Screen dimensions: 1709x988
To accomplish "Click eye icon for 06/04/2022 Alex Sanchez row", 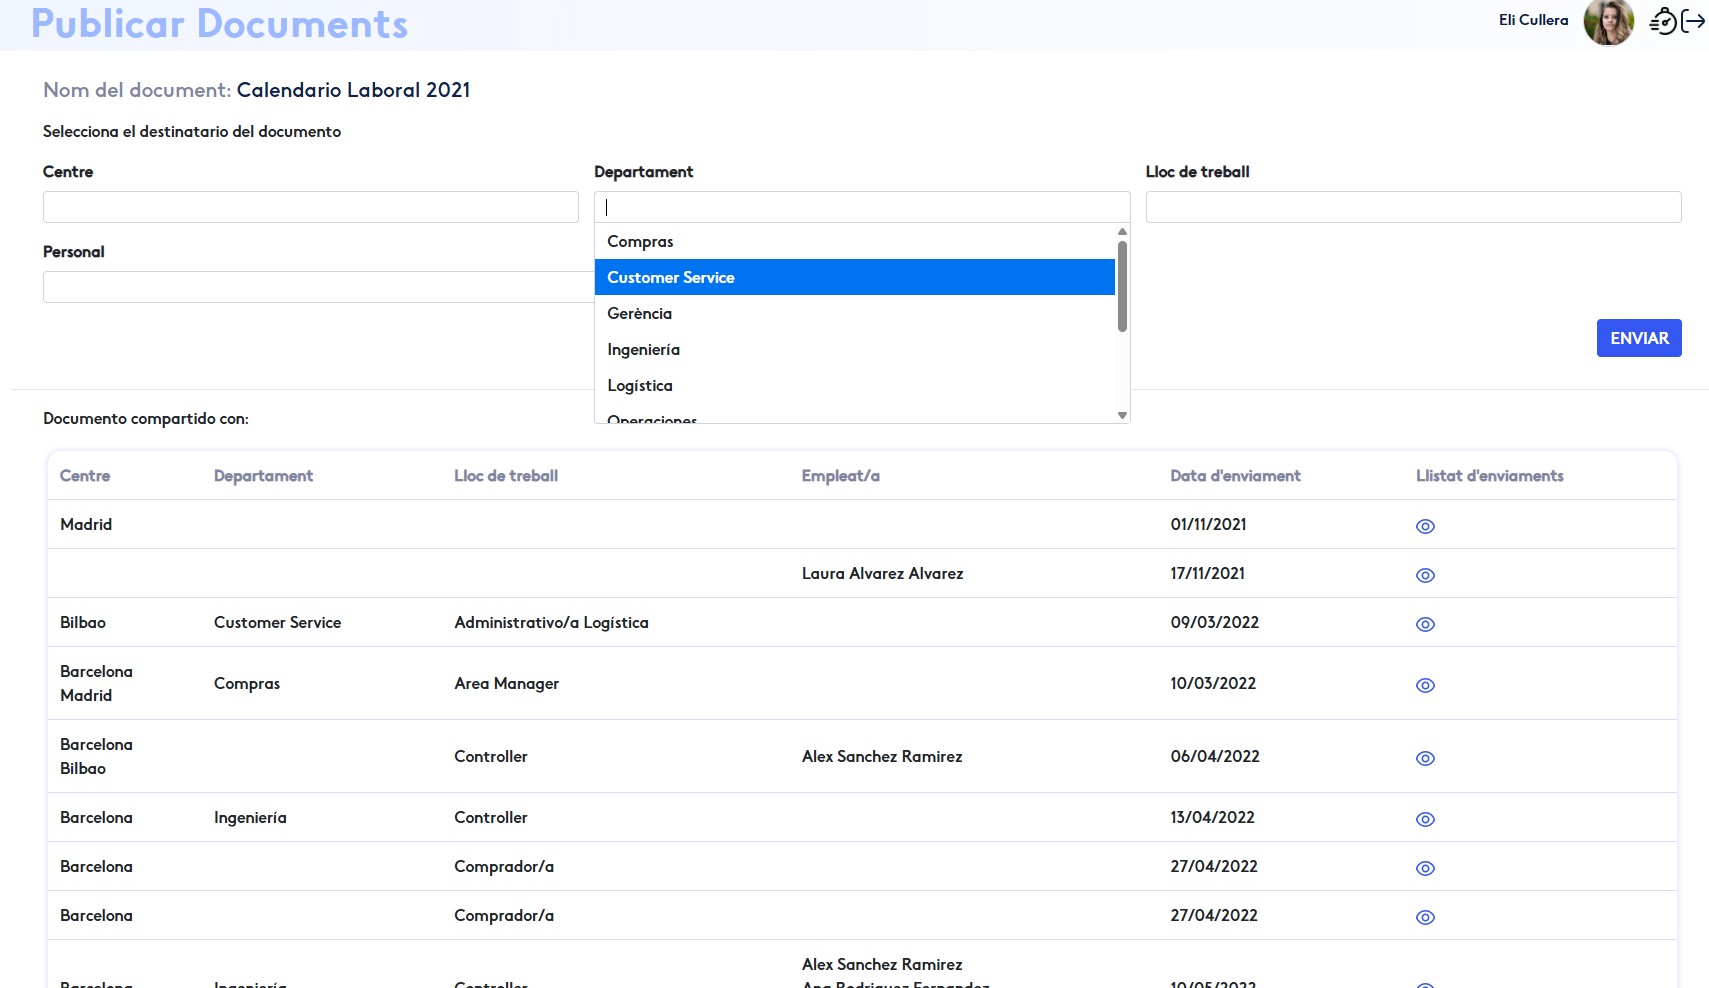I will [1425, 758].
